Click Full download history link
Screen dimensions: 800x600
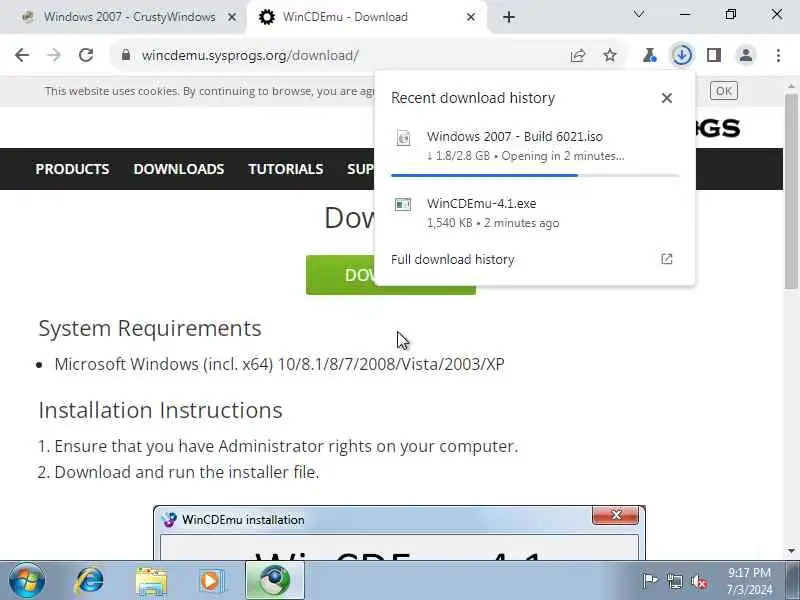pyautogui.click(x=453, y=260)
